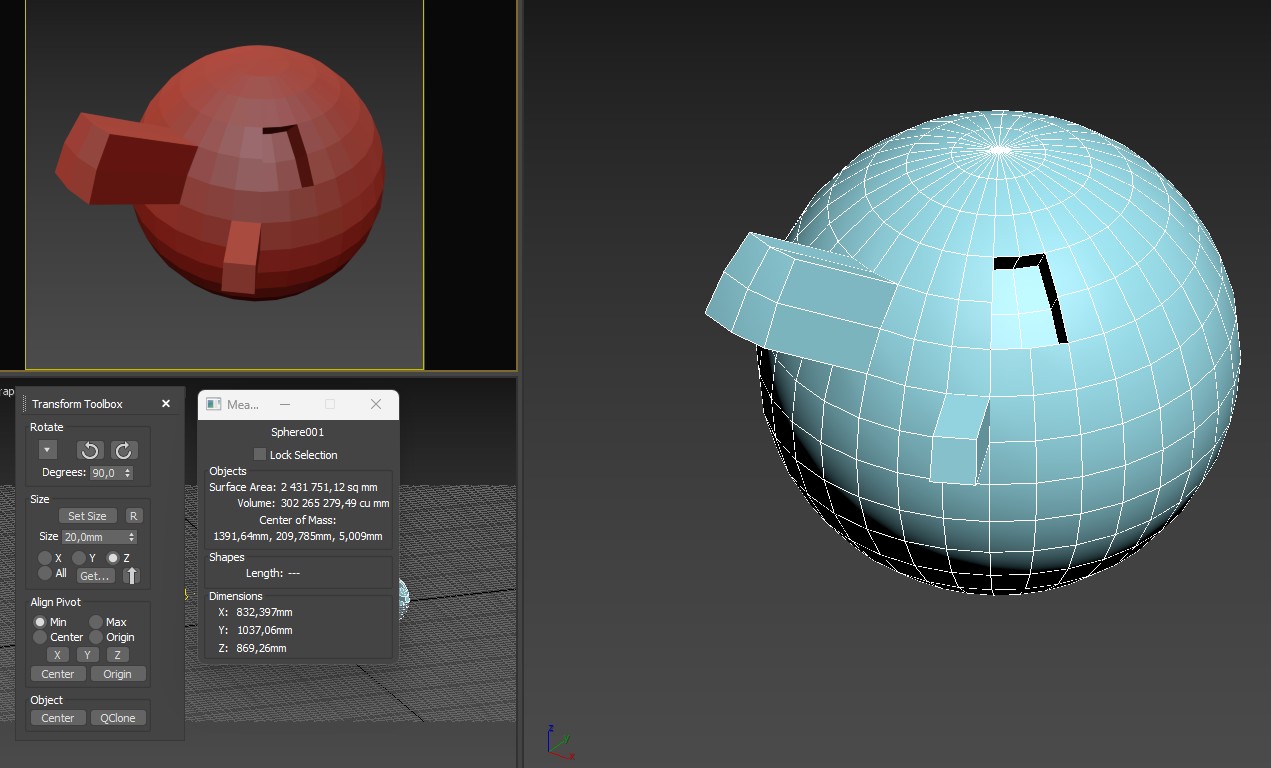Click the R reset size button
Viewport: 1271px width, 768px height.
(133, 516)
